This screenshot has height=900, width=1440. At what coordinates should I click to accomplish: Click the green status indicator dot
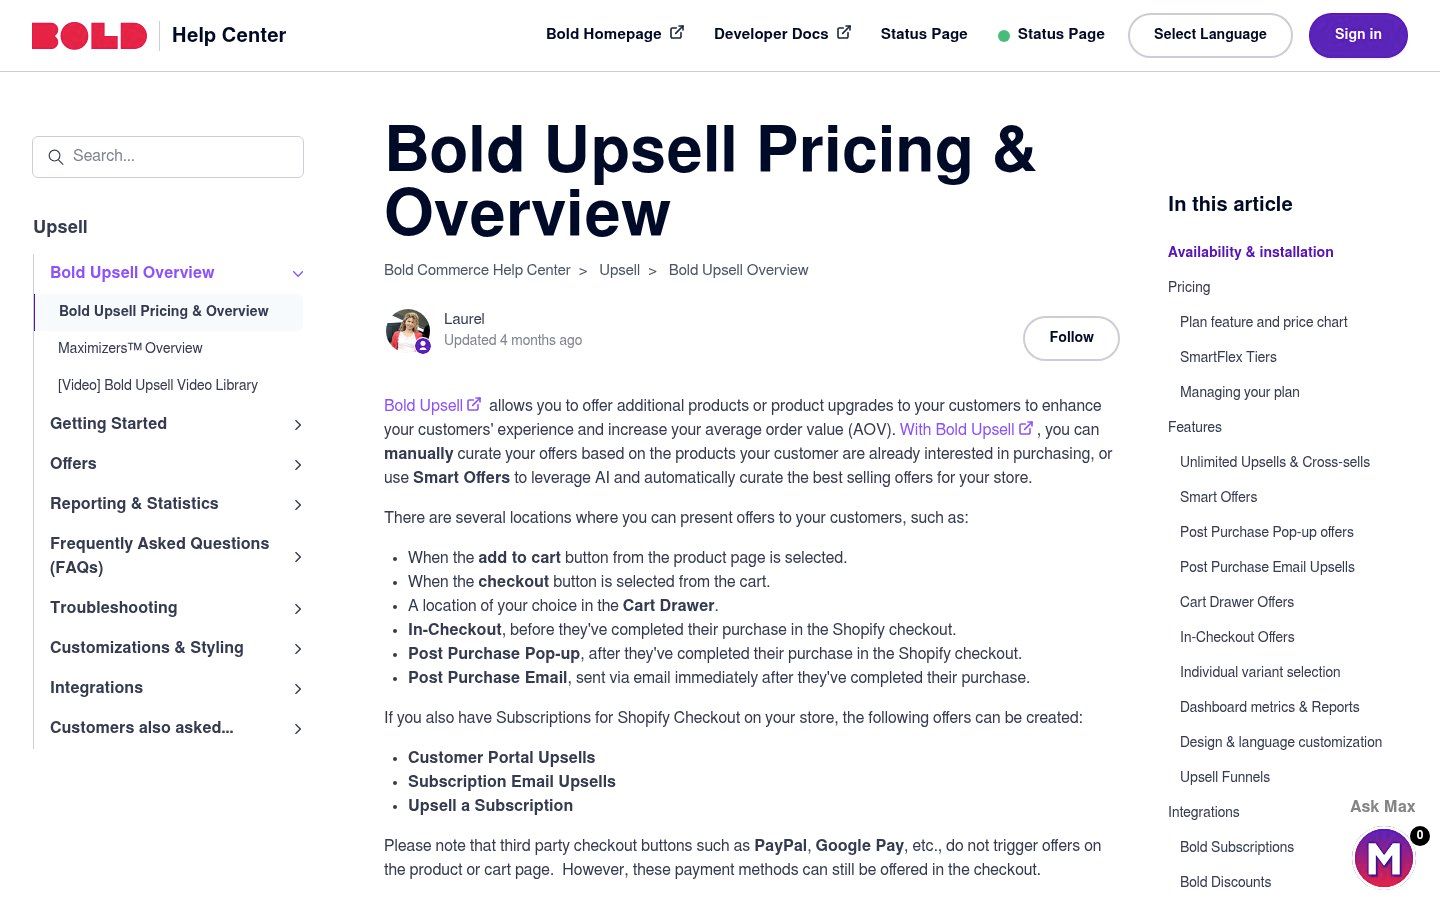1002,35
